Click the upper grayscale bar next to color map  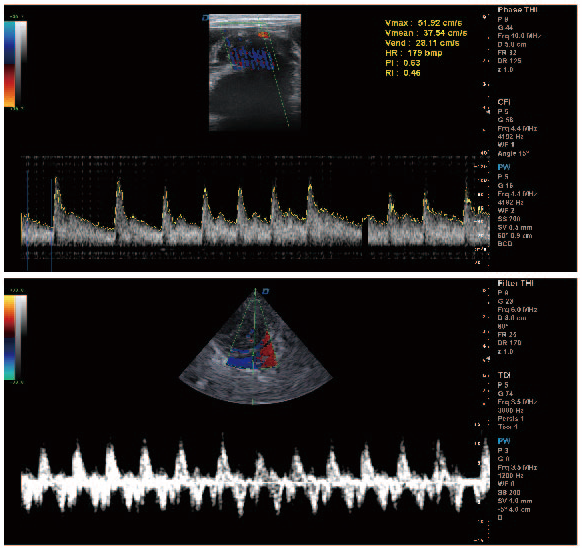click(x=21, y=64)
